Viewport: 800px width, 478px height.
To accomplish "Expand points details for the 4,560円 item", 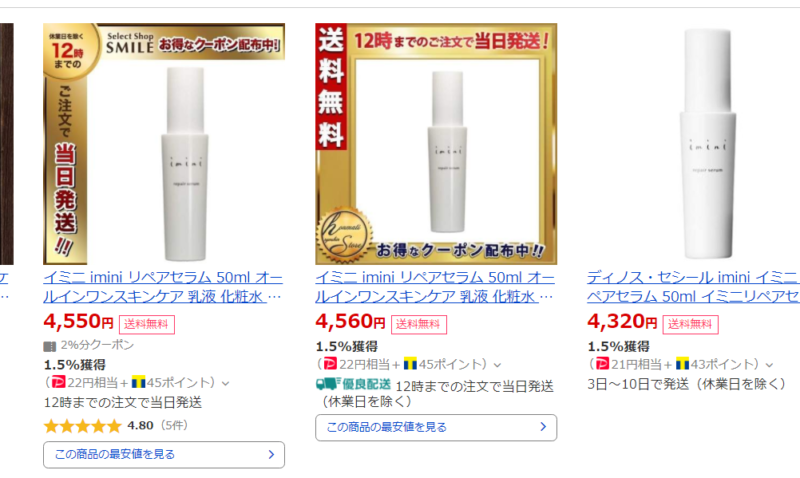I will pyautogui.click(x=497, y=365).
